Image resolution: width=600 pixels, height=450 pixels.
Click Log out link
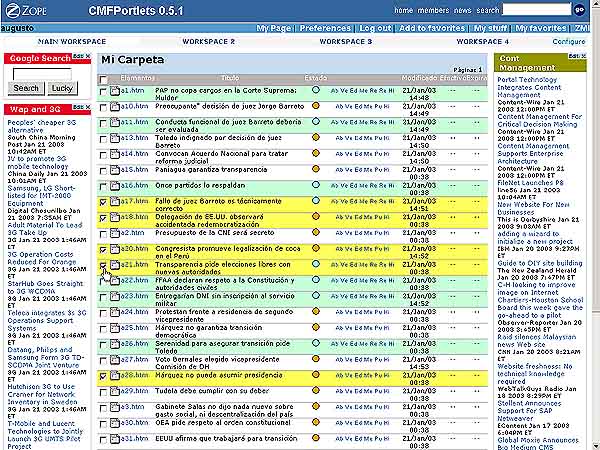point(375,28)
